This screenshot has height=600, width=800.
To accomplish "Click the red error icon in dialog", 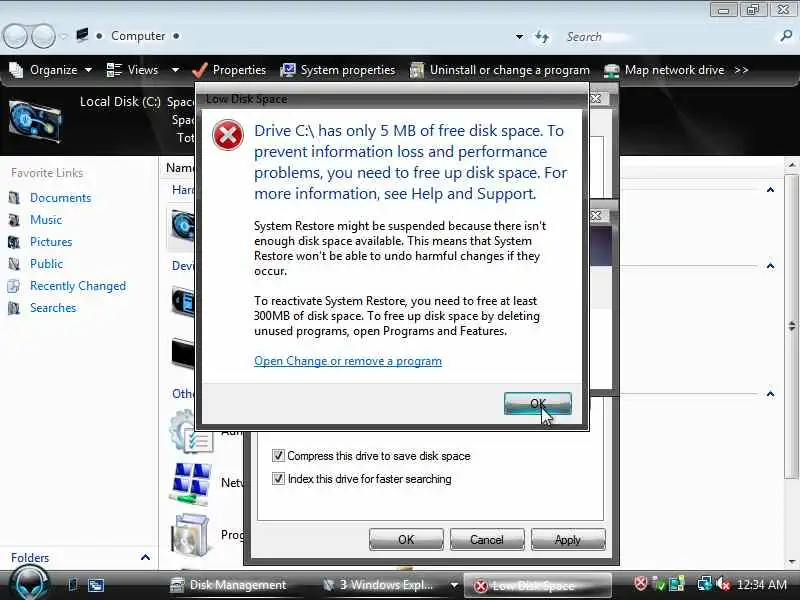I will click(228, 135).
